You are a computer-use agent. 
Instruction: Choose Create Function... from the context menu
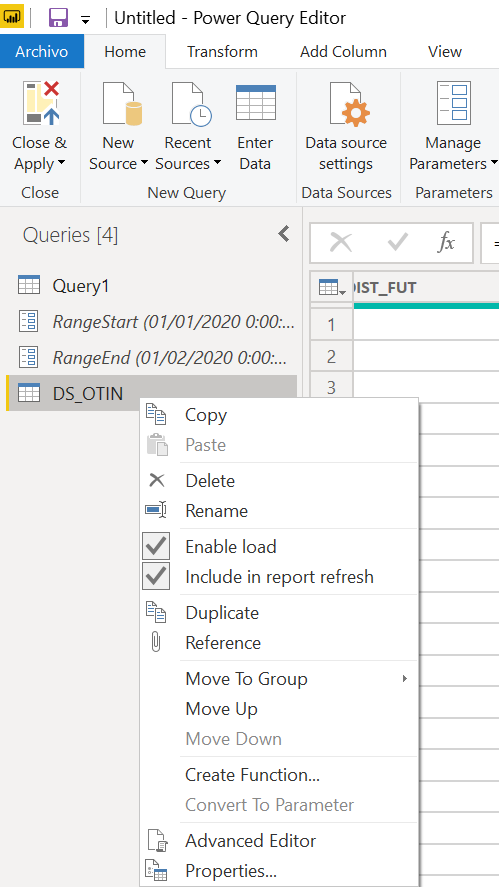point(279,775)
